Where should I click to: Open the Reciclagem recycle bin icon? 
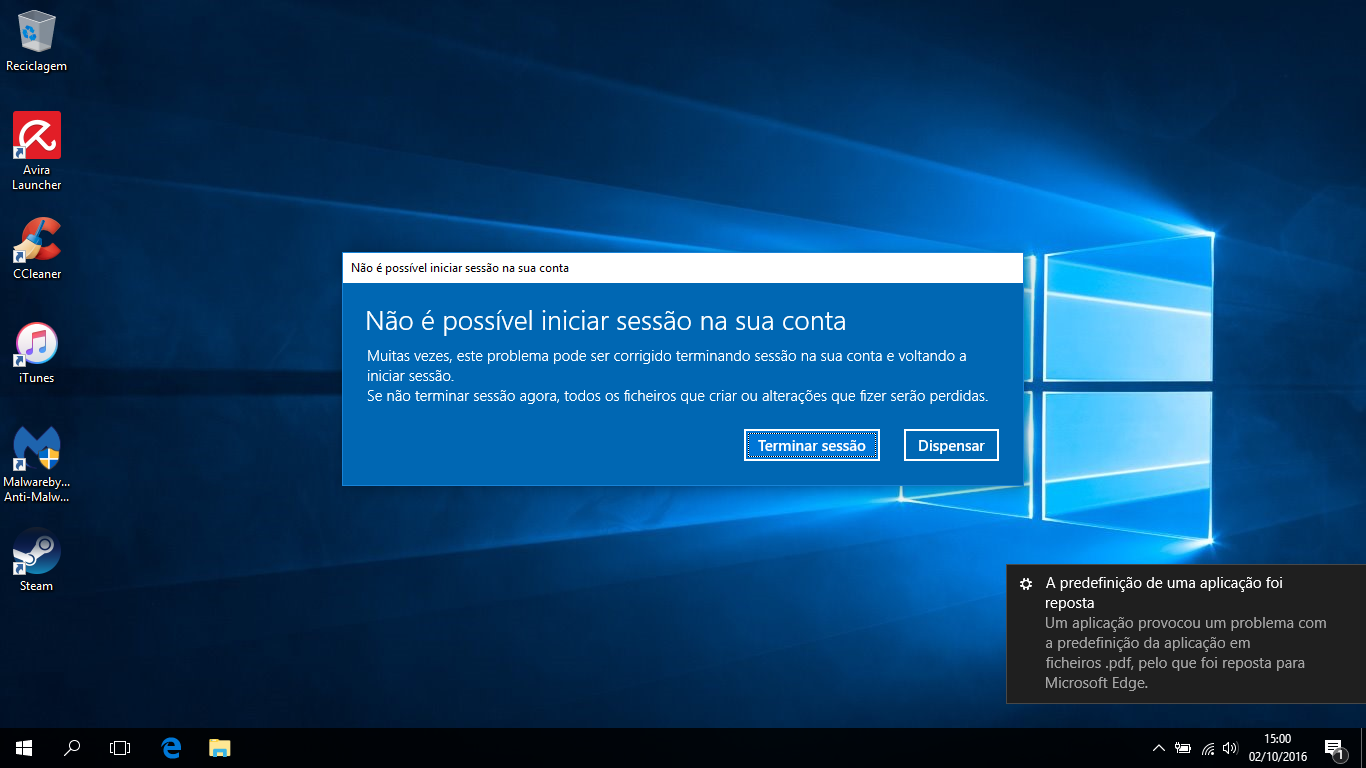click(x=36, y=40)
